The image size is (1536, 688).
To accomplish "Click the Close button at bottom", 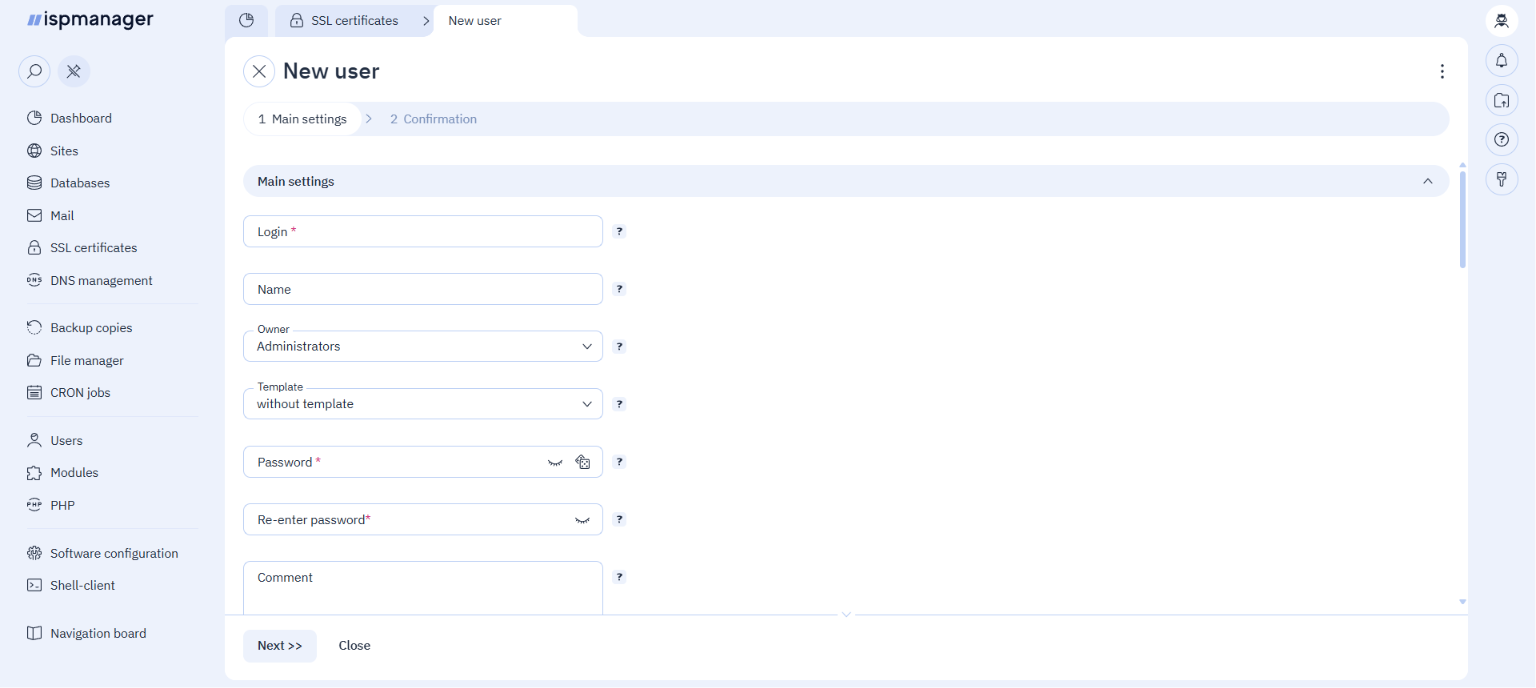I will click(x=354, y=646).
